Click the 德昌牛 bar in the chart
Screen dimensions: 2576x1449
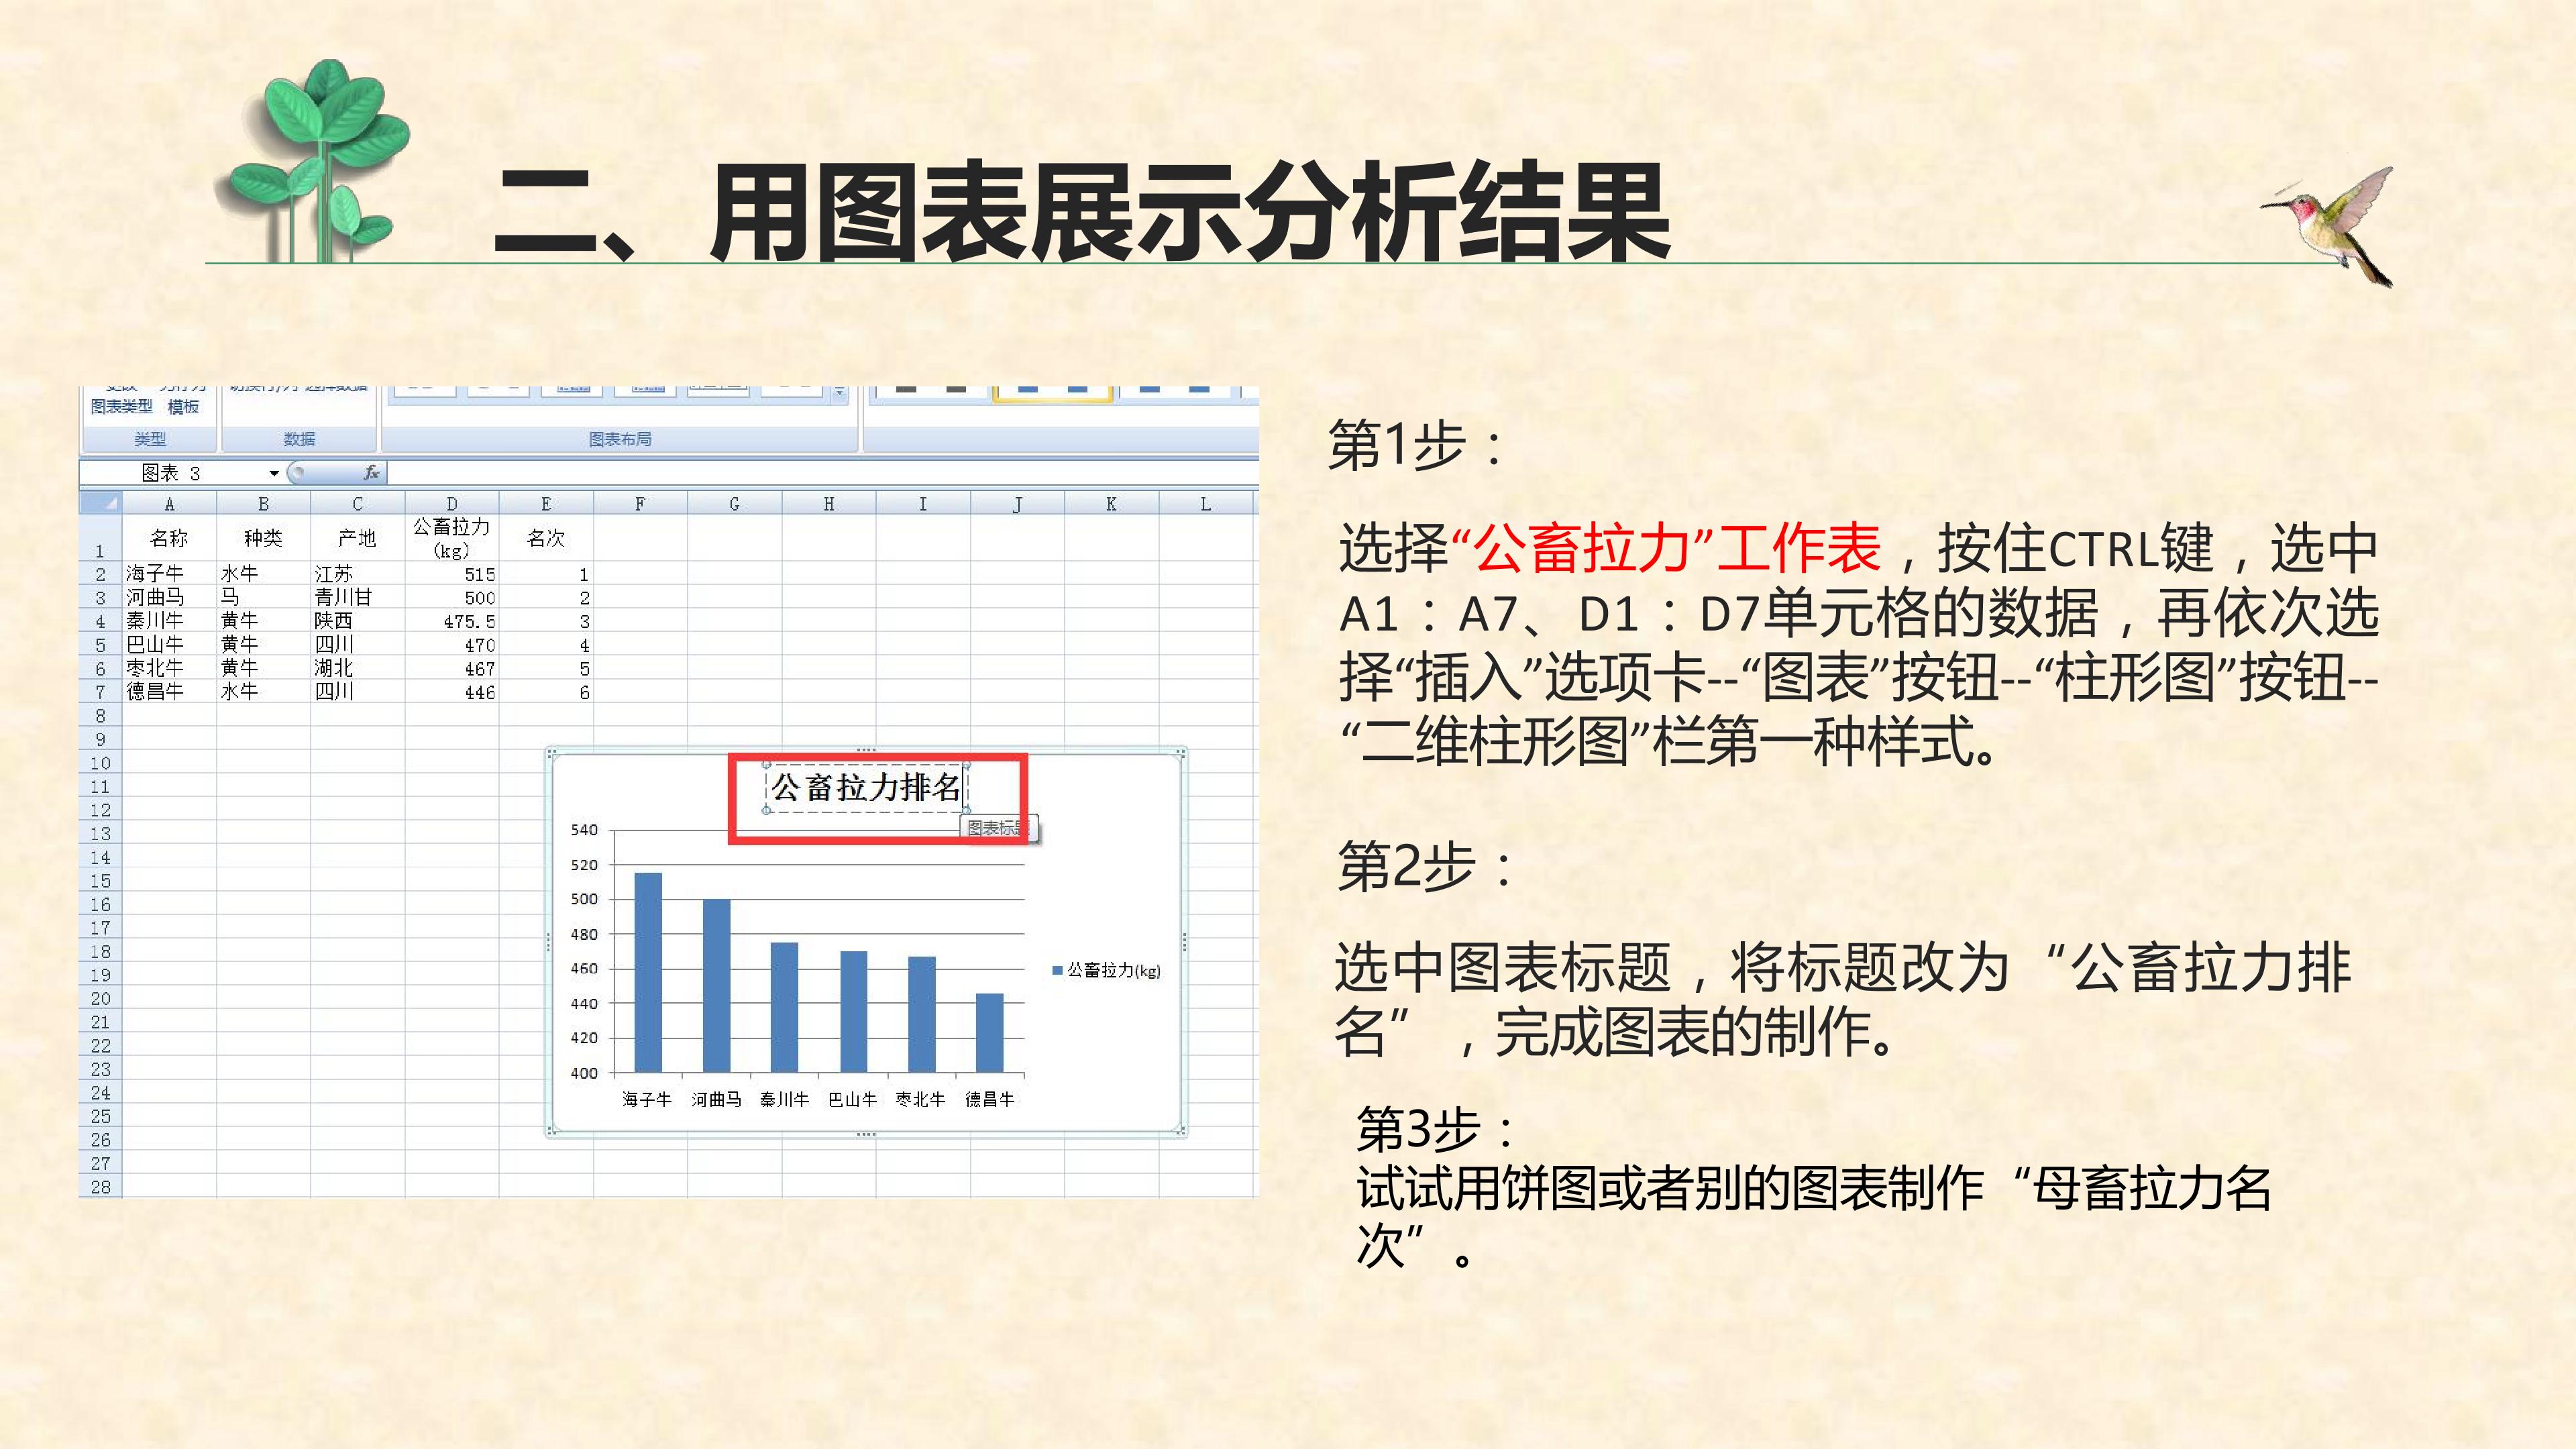(990, 1032)
